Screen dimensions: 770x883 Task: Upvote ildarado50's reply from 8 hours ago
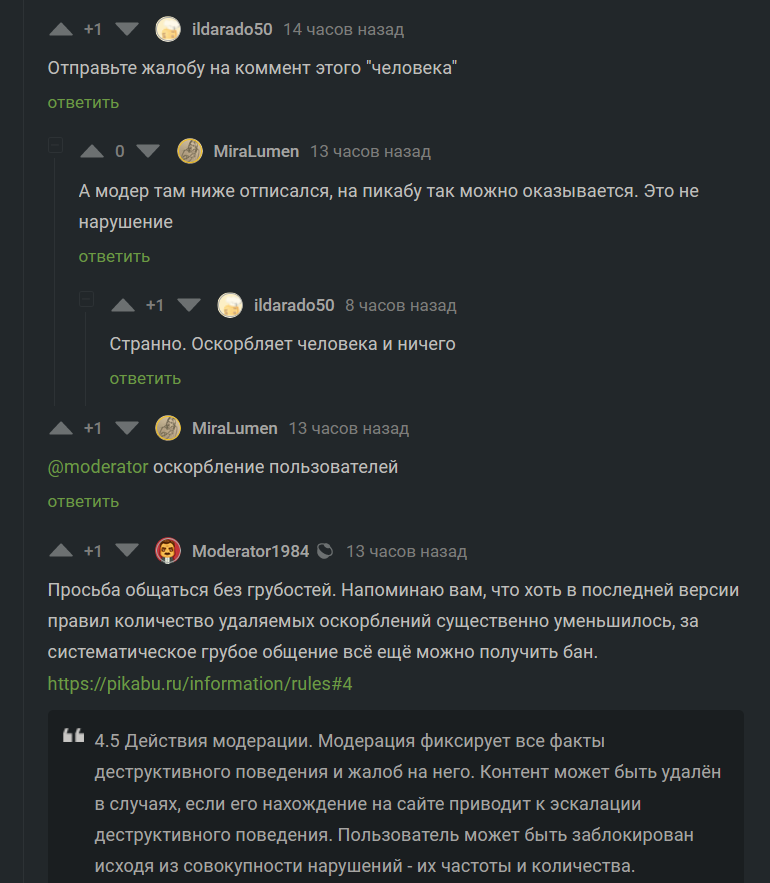tap(123, 305)
